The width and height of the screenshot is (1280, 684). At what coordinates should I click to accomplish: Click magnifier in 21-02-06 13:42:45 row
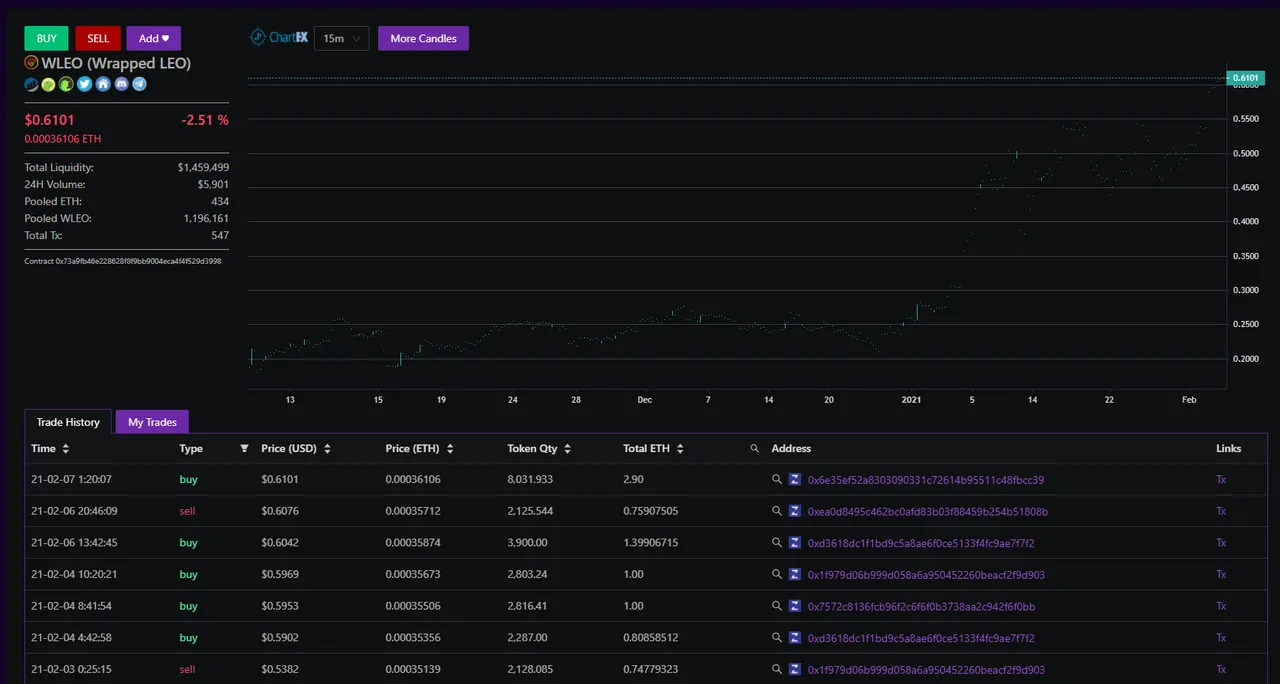pos(777,543)
